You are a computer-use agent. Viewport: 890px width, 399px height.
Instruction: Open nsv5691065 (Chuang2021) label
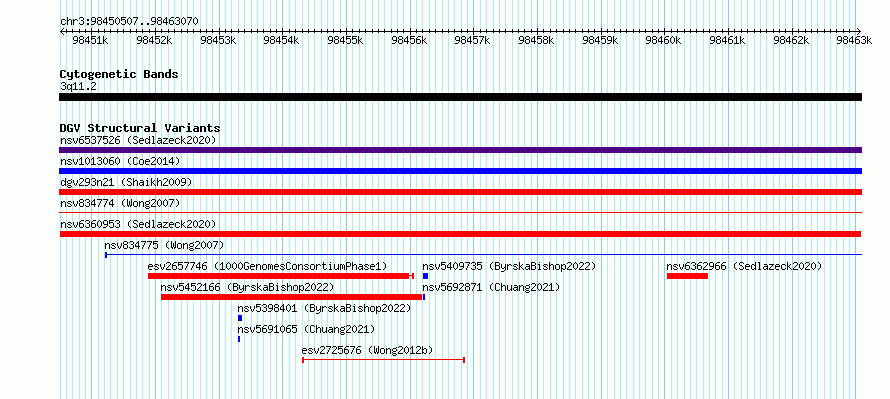[306, 329]
